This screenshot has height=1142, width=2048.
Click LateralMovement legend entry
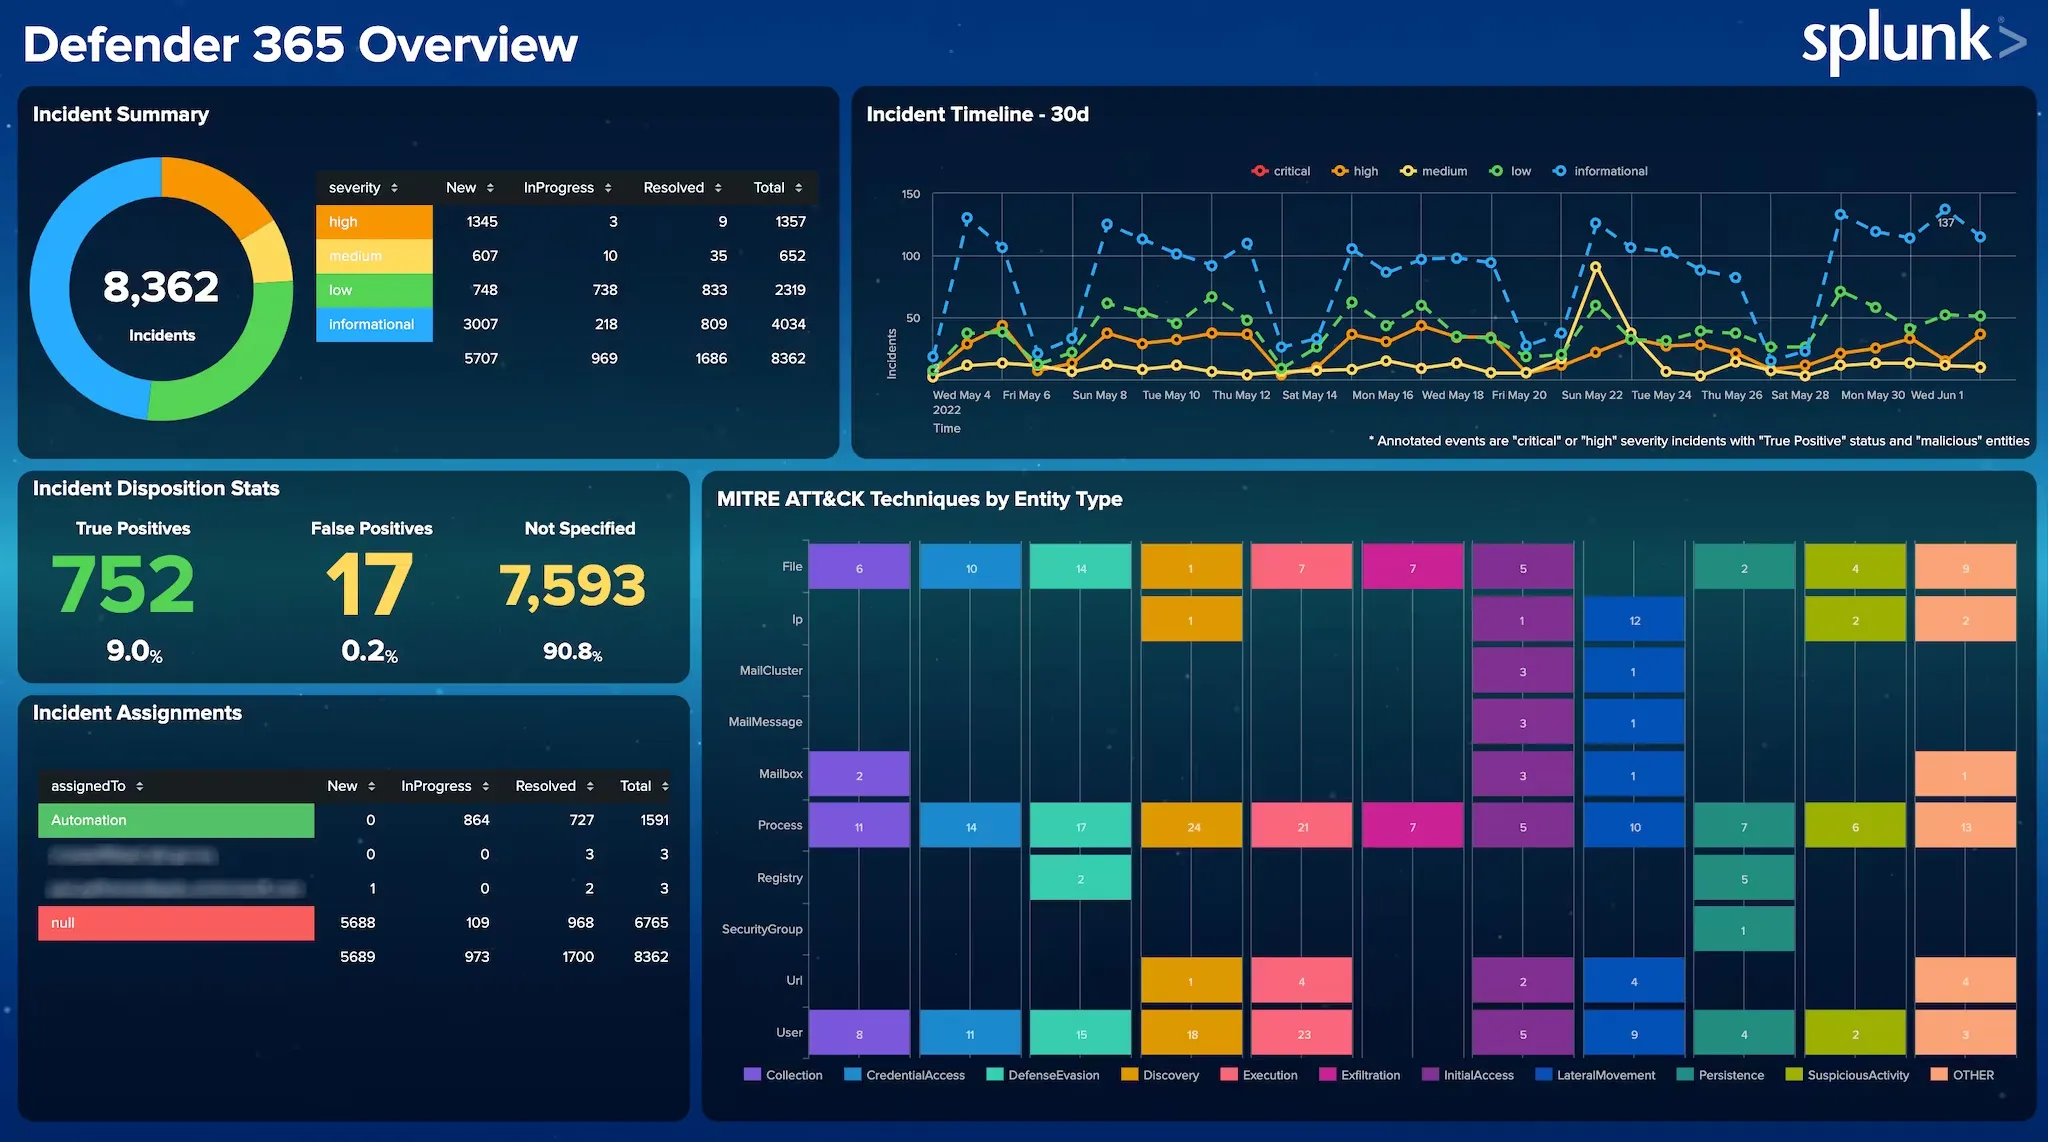[1595, 1075]
